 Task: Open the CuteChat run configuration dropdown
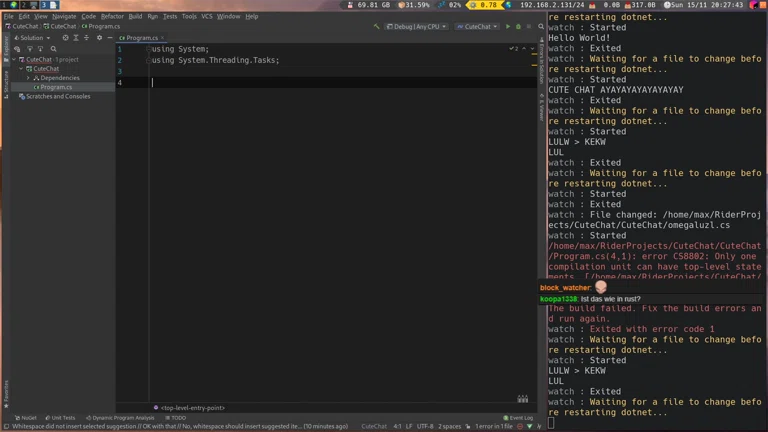tap(477, 26)
